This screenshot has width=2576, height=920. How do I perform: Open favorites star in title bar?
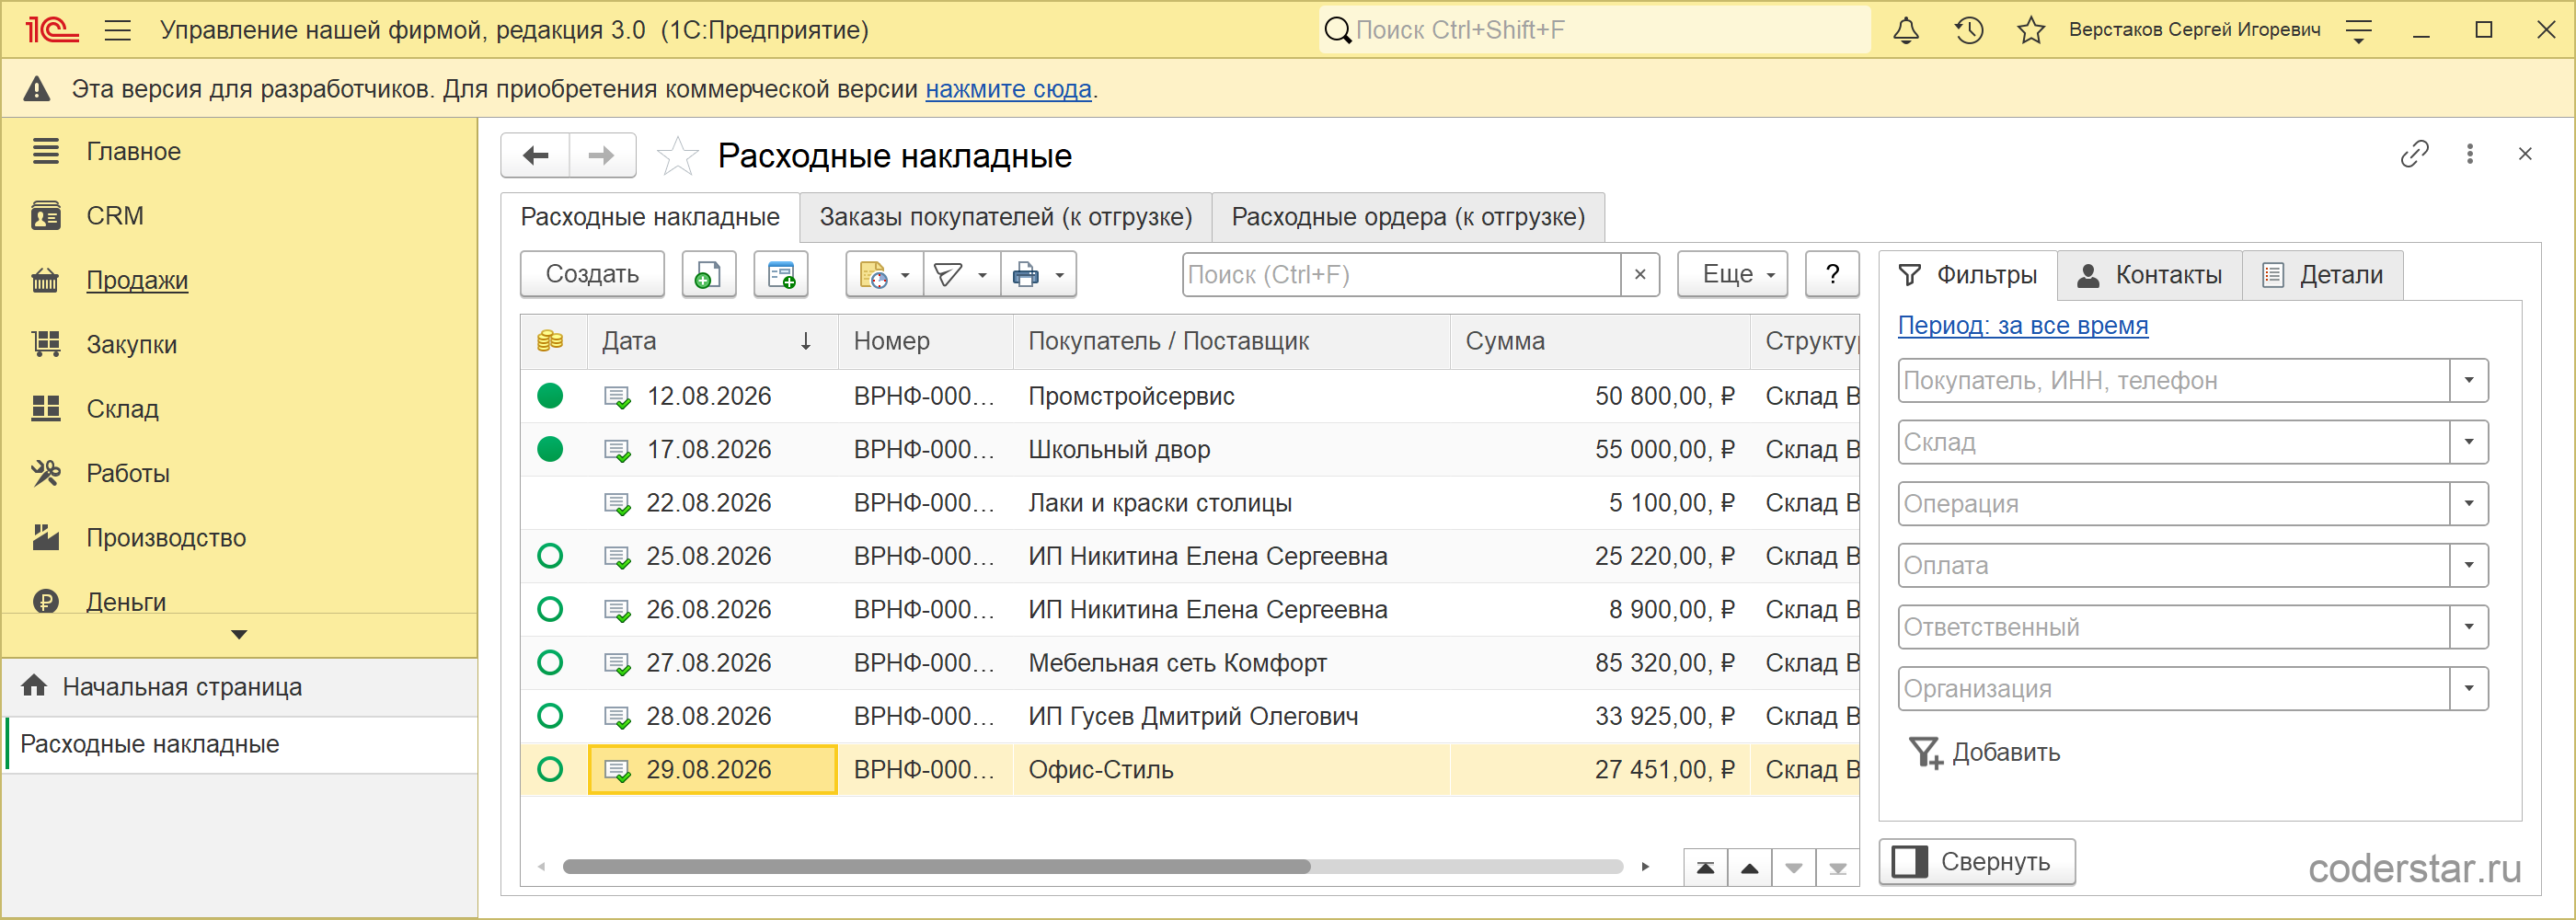[2031, 30]
